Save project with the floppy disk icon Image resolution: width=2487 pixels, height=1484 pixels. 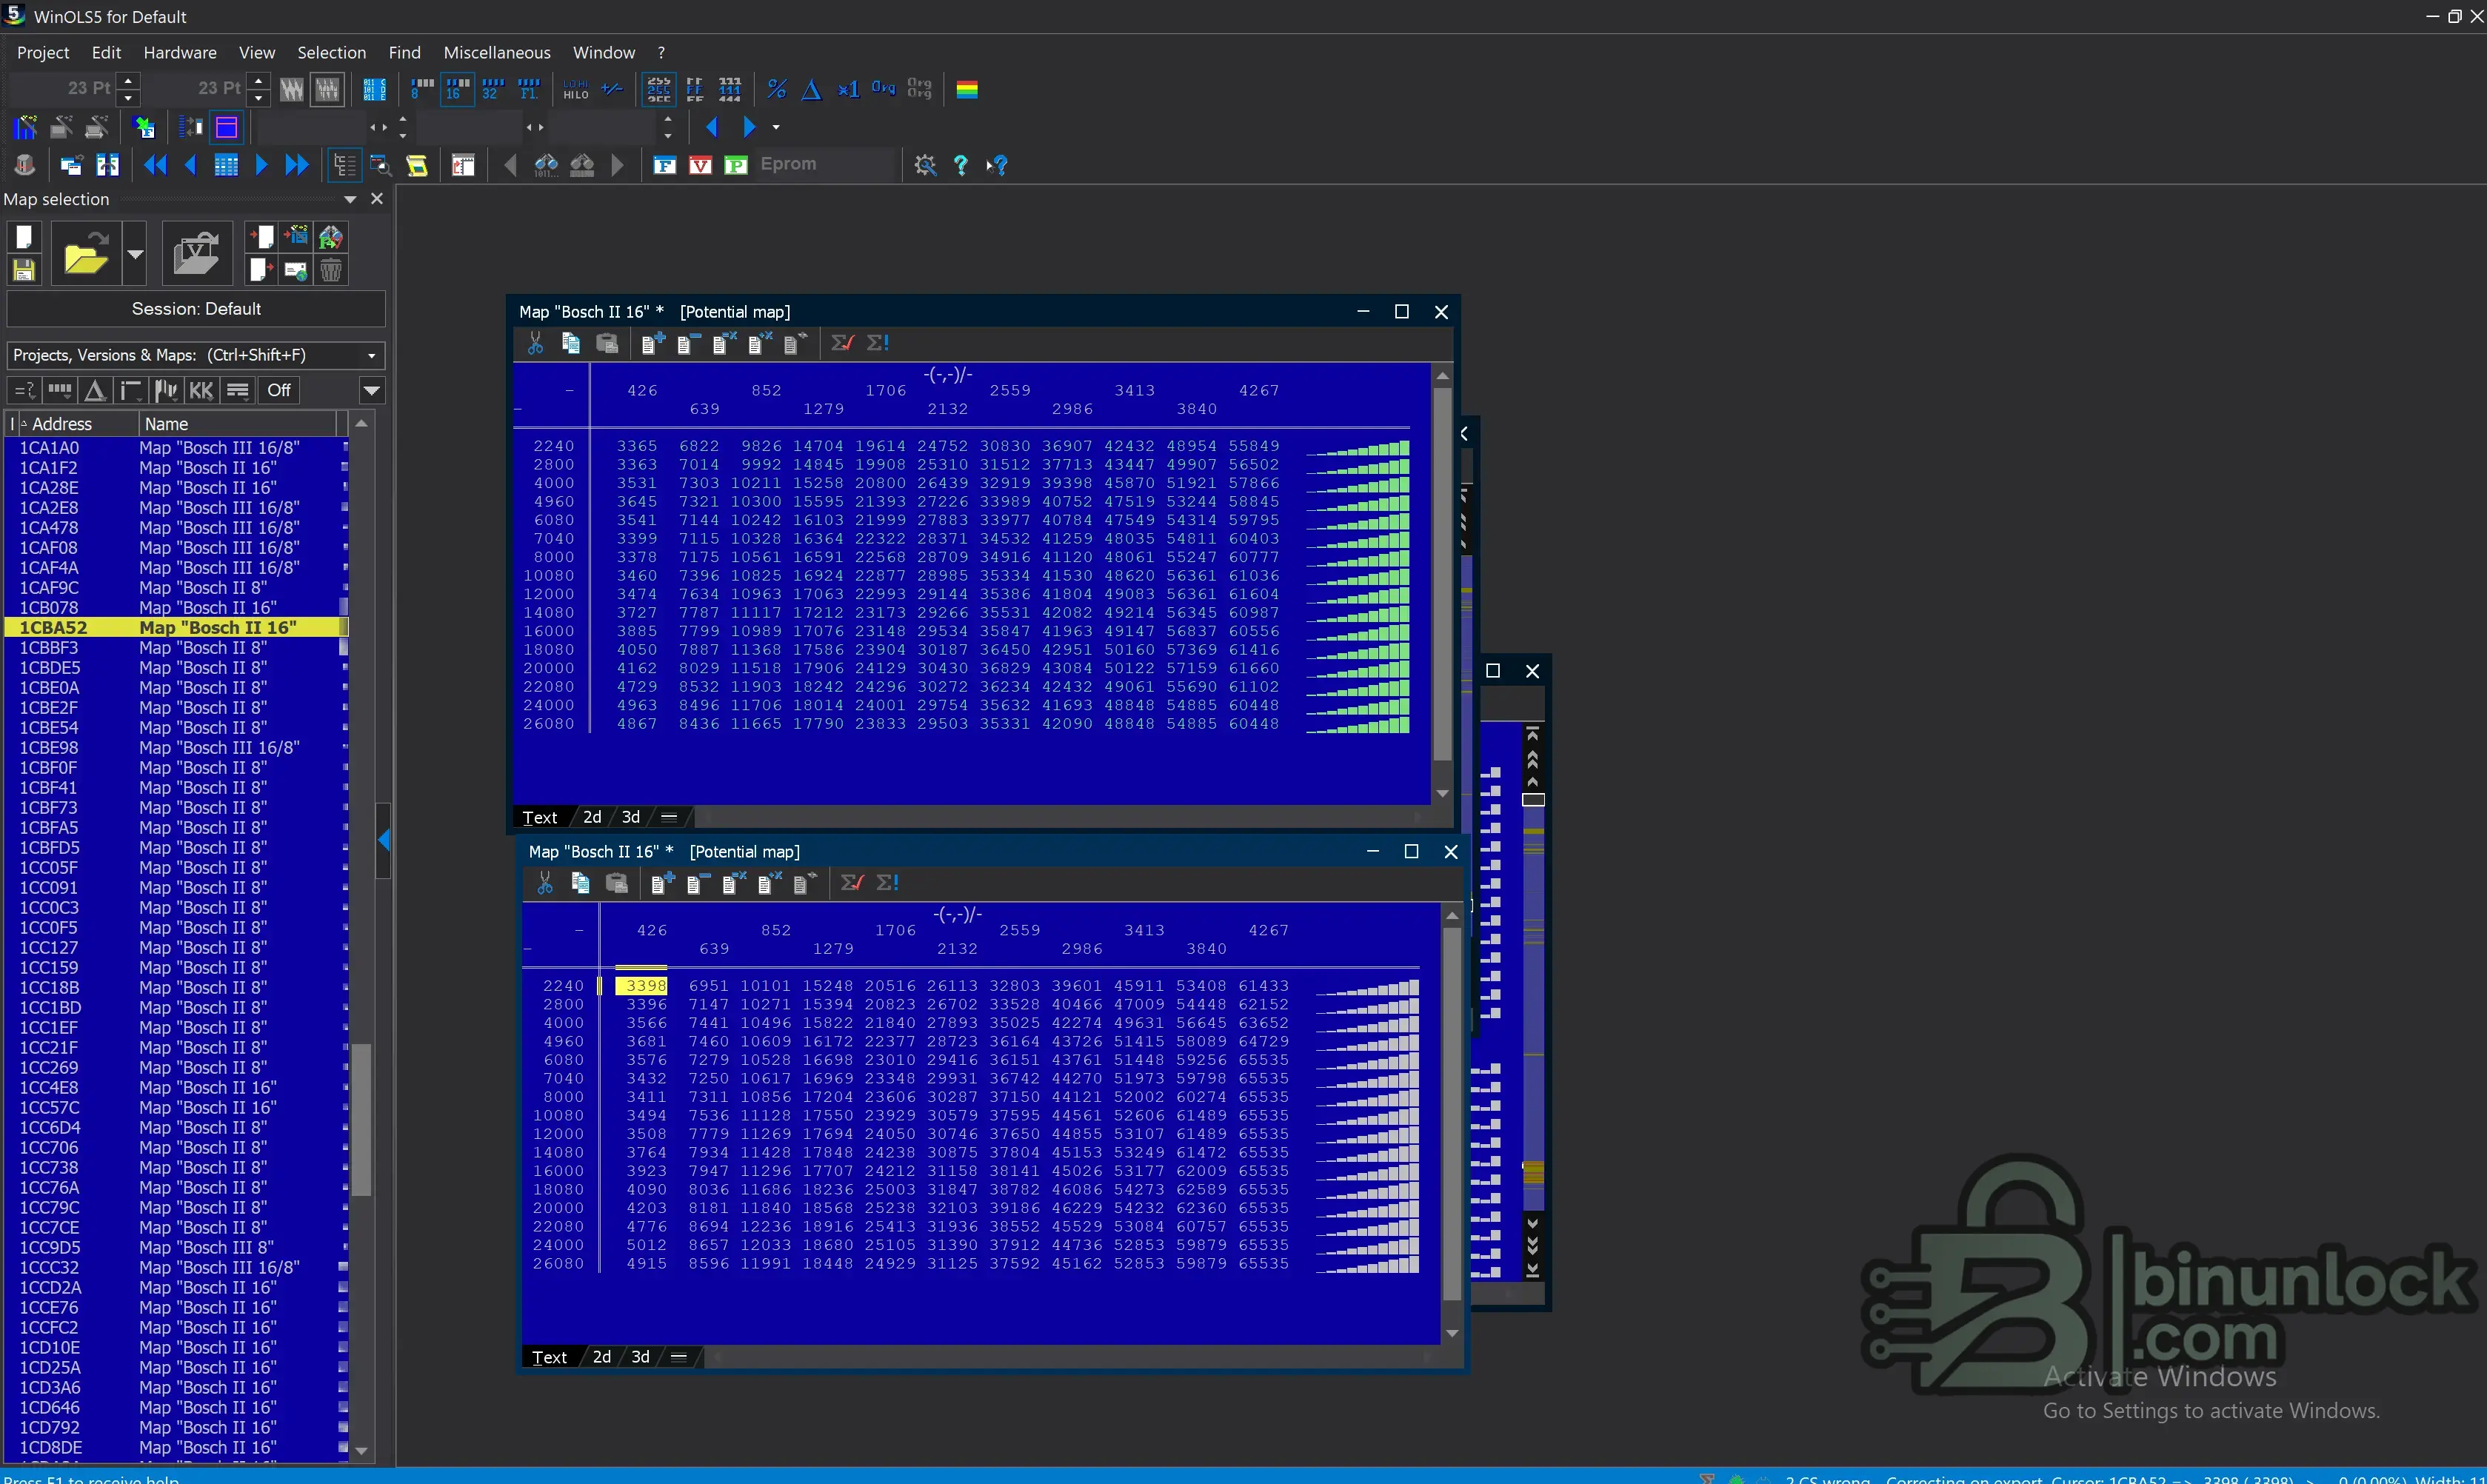24,269
